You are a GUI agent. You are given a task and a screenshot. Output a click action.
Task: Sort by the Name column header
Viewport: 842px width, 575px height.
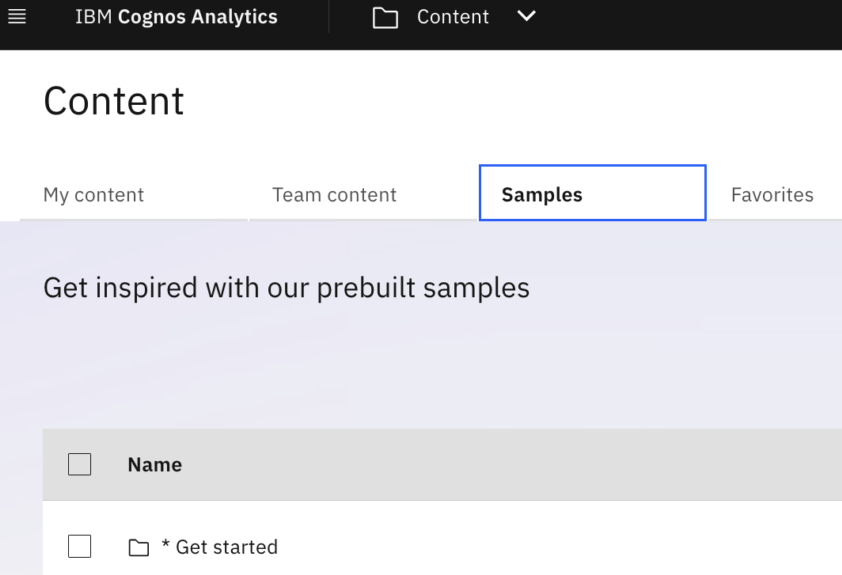(x=155, y=465)
